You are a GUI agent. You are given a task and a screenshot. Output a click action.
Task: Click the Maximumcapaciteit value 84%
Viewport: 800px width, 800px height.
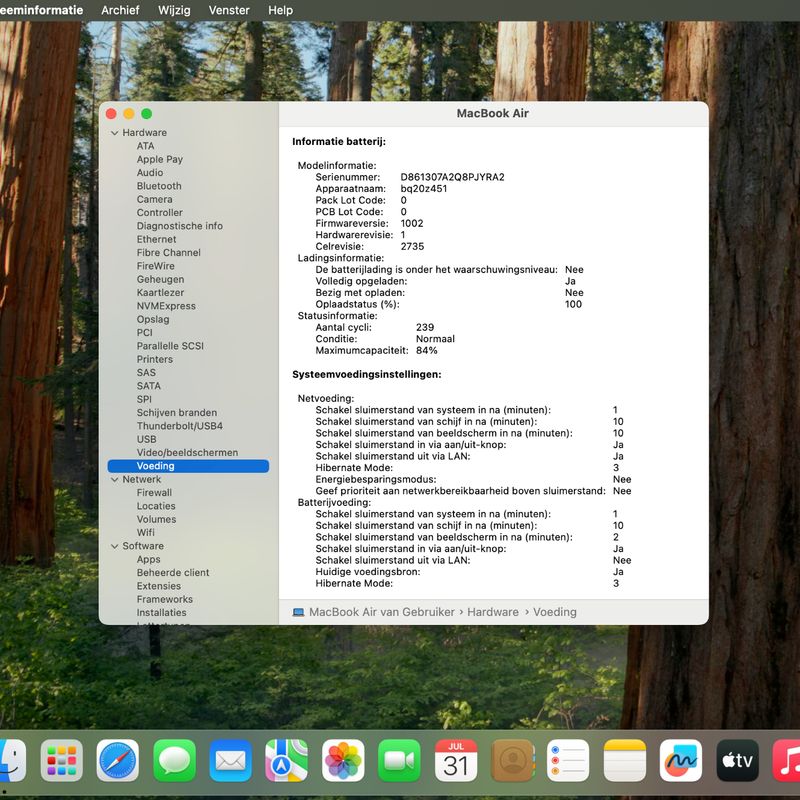coord(427,351)
